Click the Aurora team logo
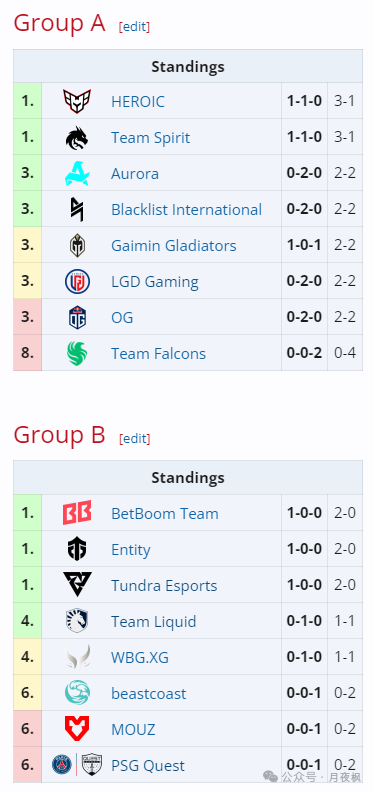373x792 pixels. [77, 173]
